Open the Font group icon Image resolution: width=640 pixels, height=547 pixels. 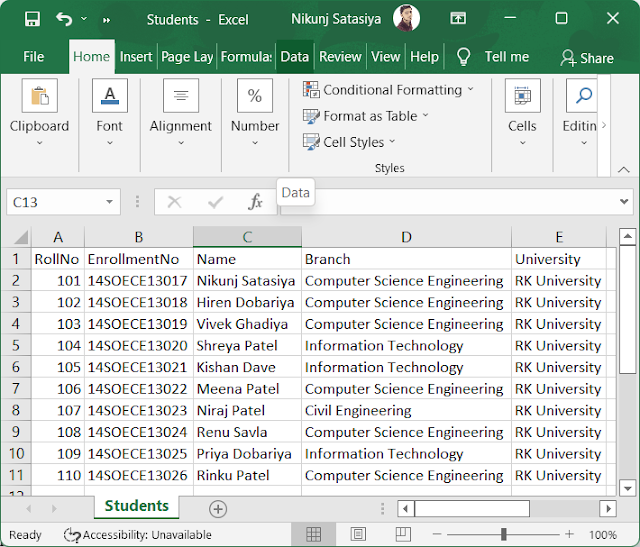tap(110, 96)
